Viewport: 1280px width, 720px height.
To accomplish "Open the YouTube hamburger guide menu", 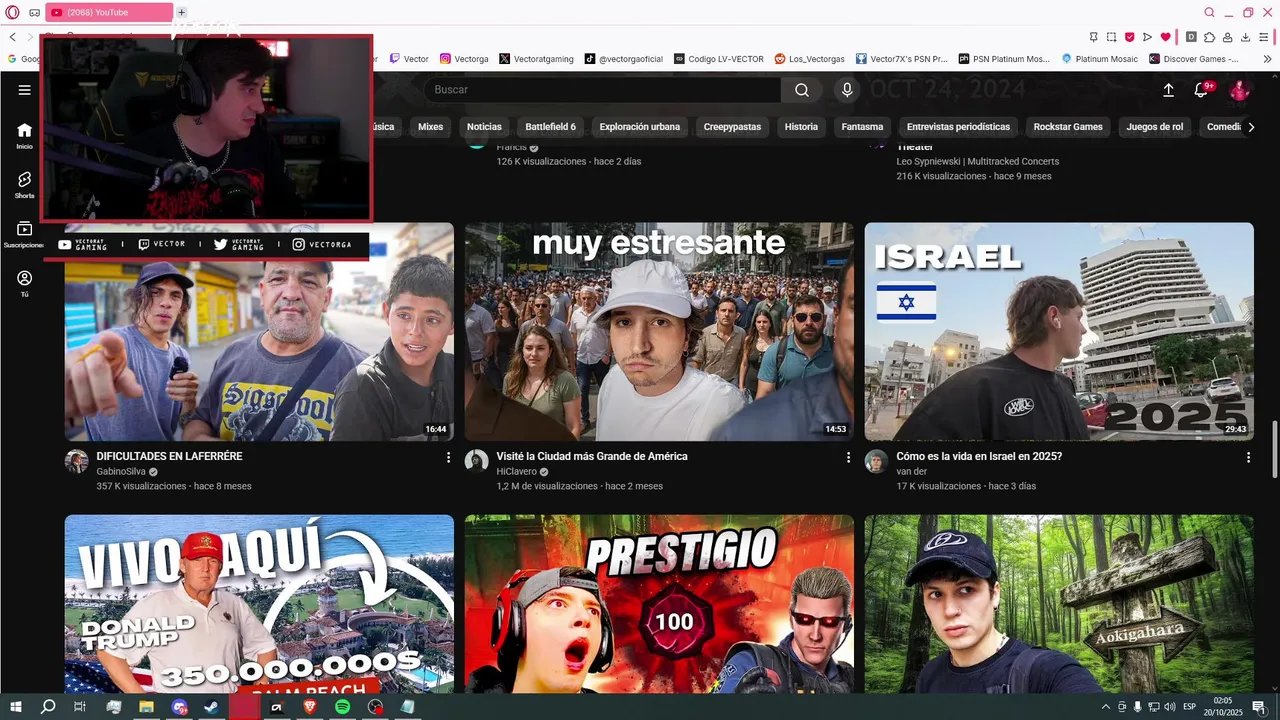I will (24, 90).
